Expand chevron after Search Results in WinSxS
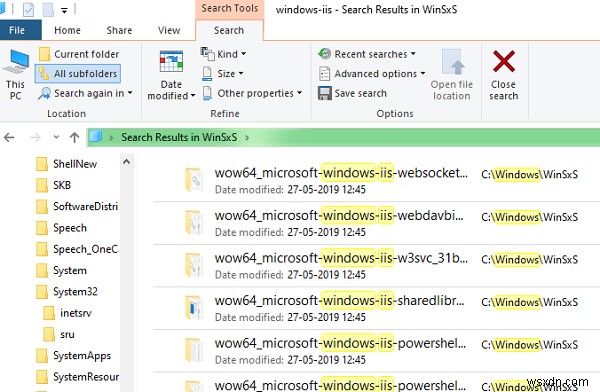Viewport: 600px width, 392px height. (x=247, y=137)
